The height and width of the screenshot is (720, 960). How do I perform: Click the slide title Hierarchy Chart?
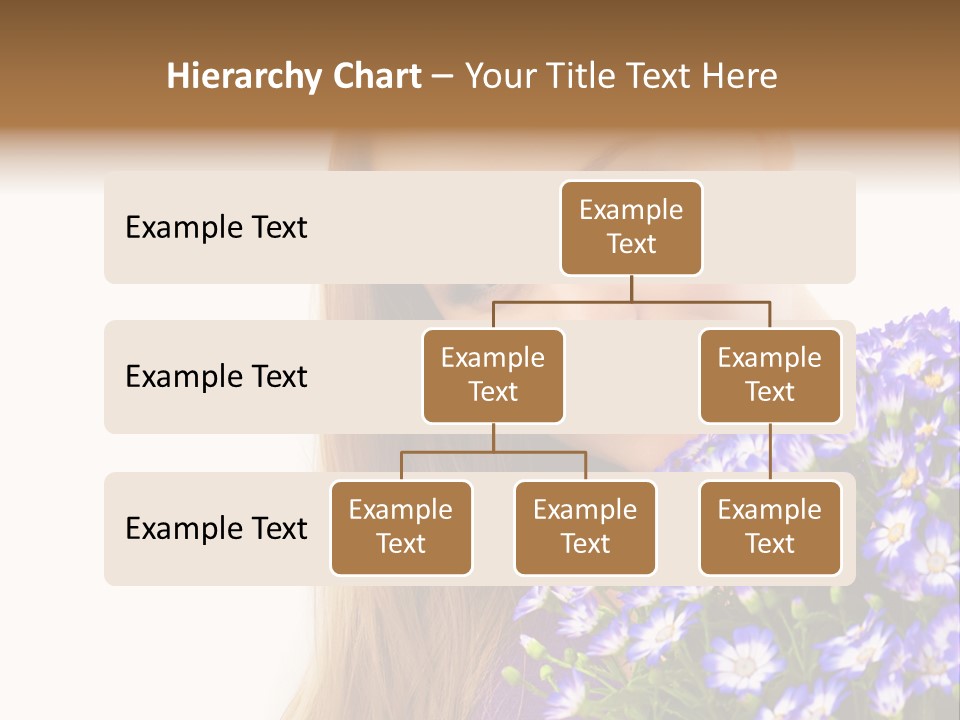click(294, 75)
